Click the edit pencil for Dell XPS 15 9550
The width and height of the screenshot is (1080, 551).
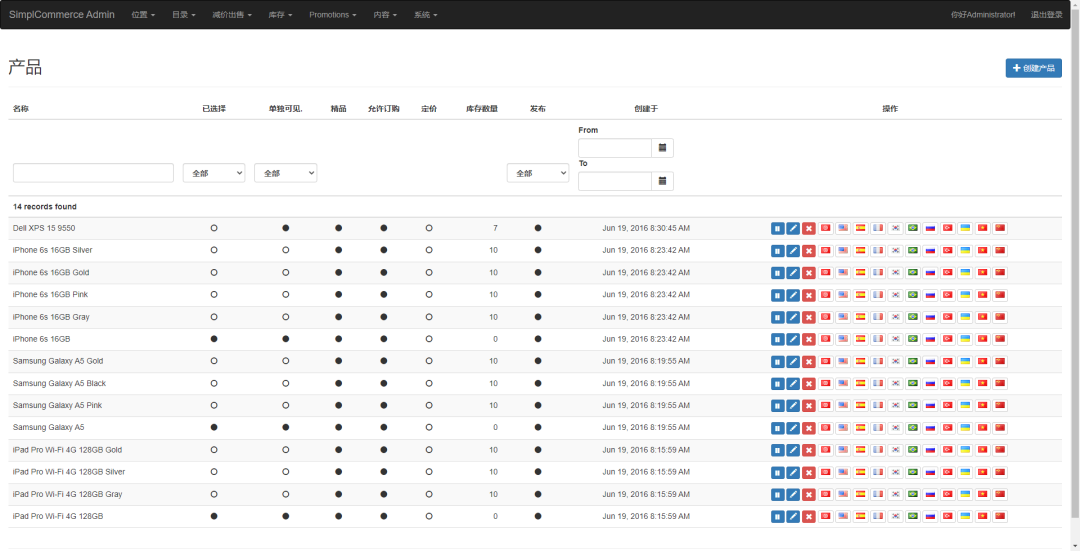tap(793, 228)
